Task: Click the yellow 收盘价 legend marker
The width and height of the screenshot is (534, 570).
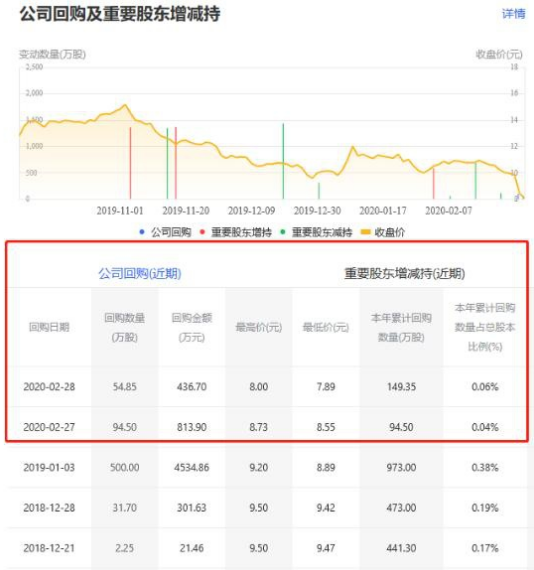Action: (x=365, y=232)
